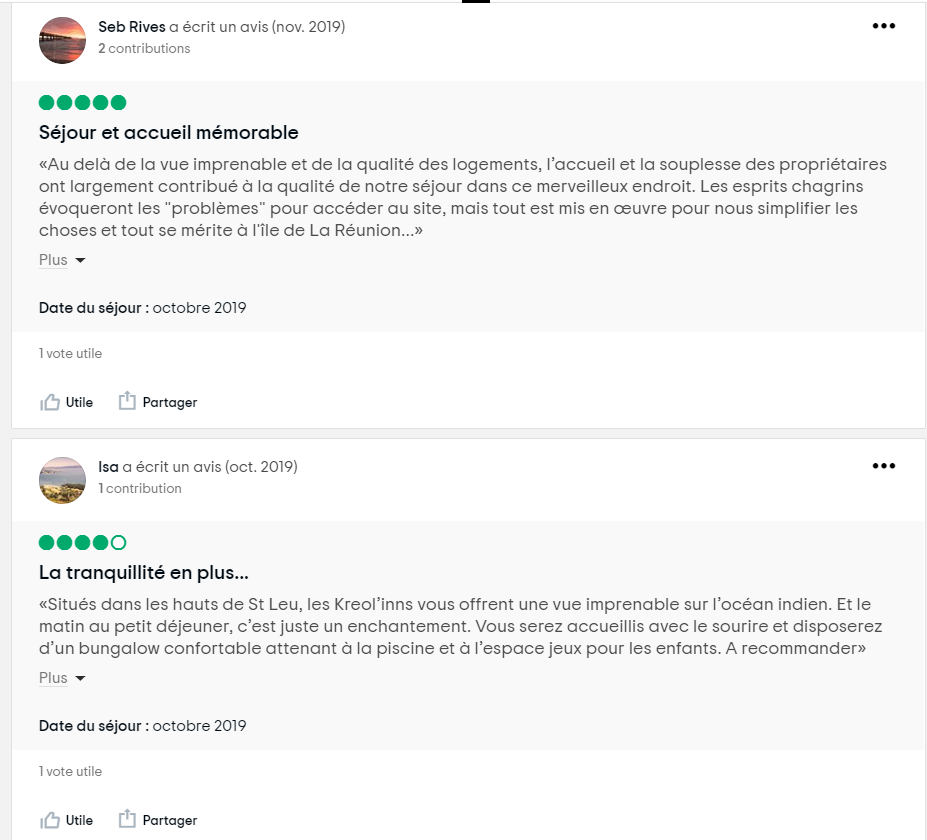The height and width of the screenshot is (840, 927).
Task: Open three-dot menu on Seb Rives' review
Action: click(883, 26)
